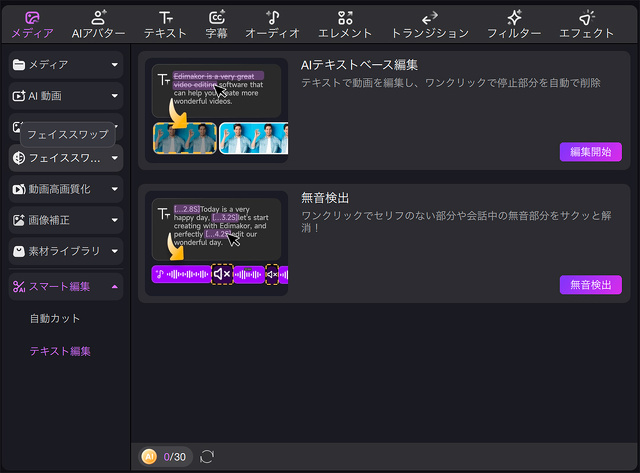Viewport: 640px width, 473px height.
Task: Refresh AI credits with the reload icon
Action: [207, 457]
